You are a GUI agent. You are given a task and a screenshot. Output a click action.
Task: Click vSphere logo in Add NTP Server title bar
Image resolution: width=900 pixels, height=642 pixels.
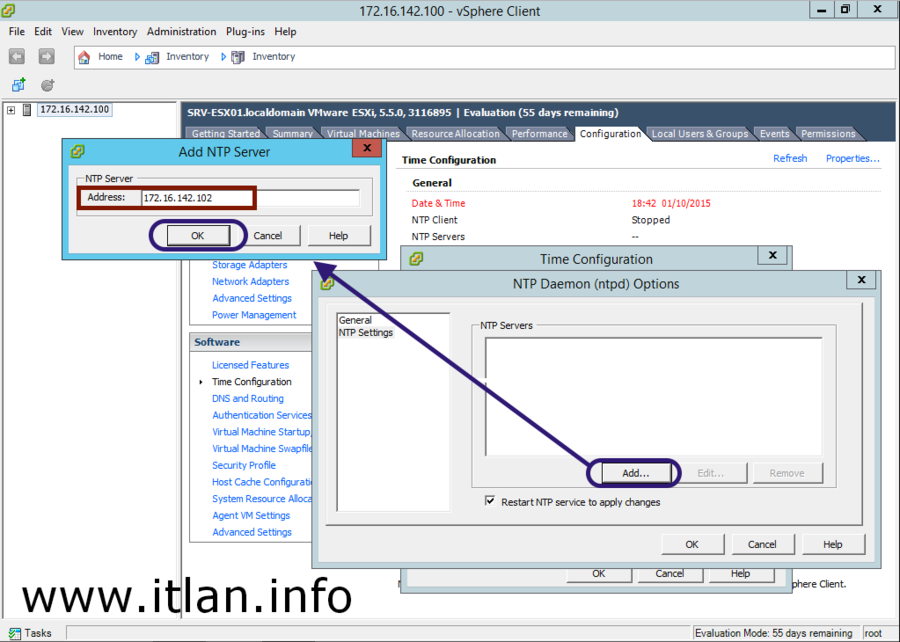tap(78, 152)
